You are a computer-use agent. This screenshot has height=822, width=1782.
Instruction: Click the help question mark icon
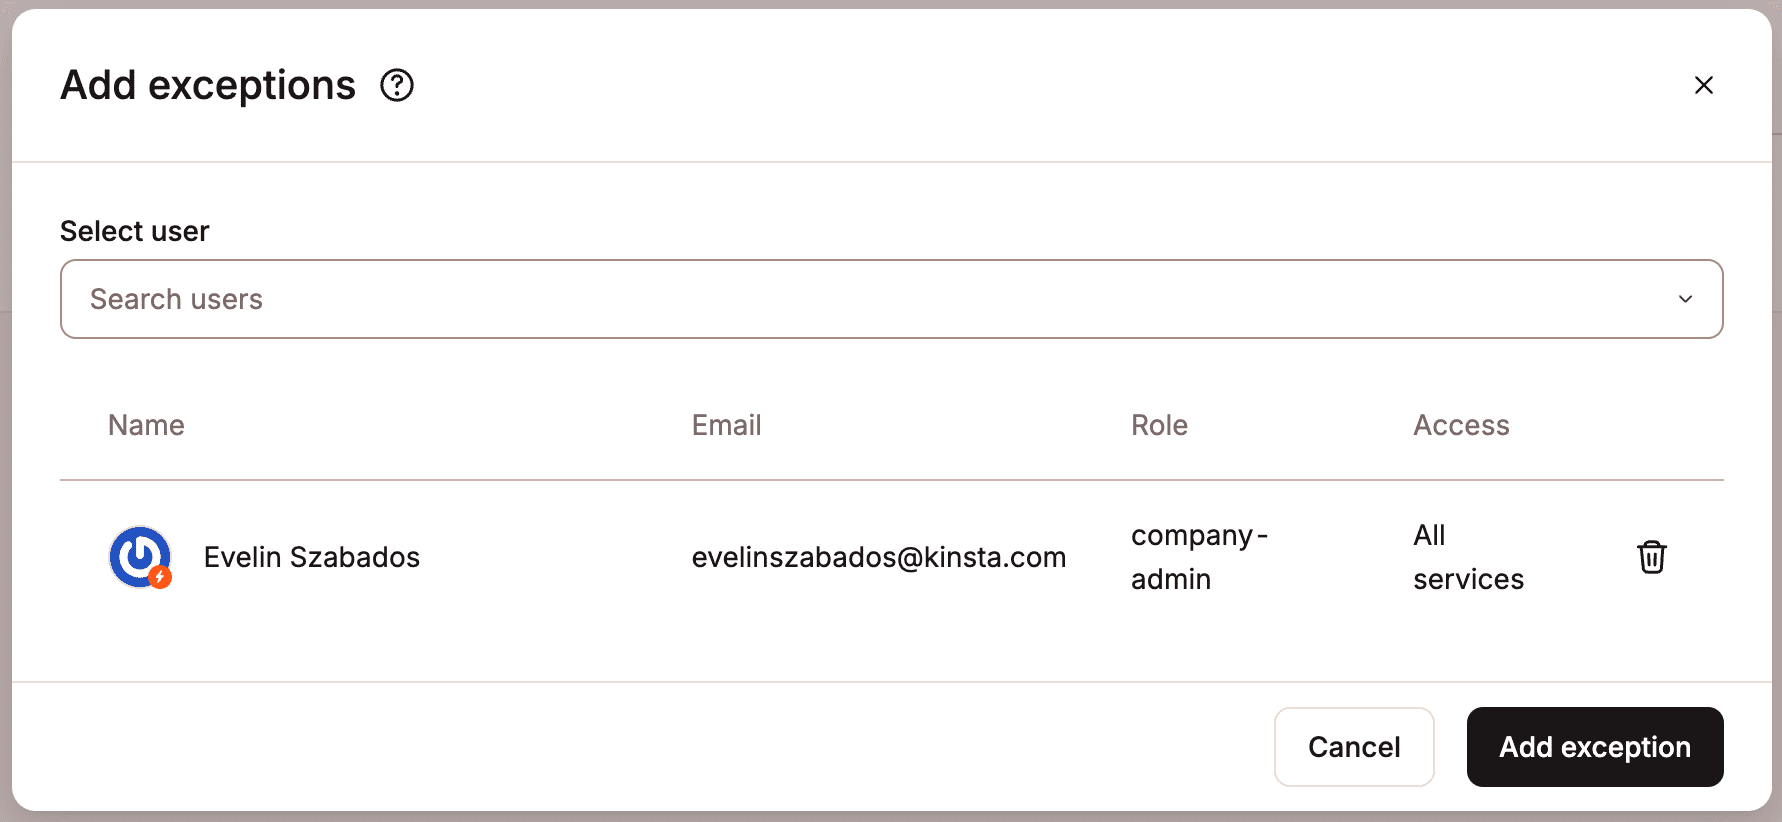397,86
